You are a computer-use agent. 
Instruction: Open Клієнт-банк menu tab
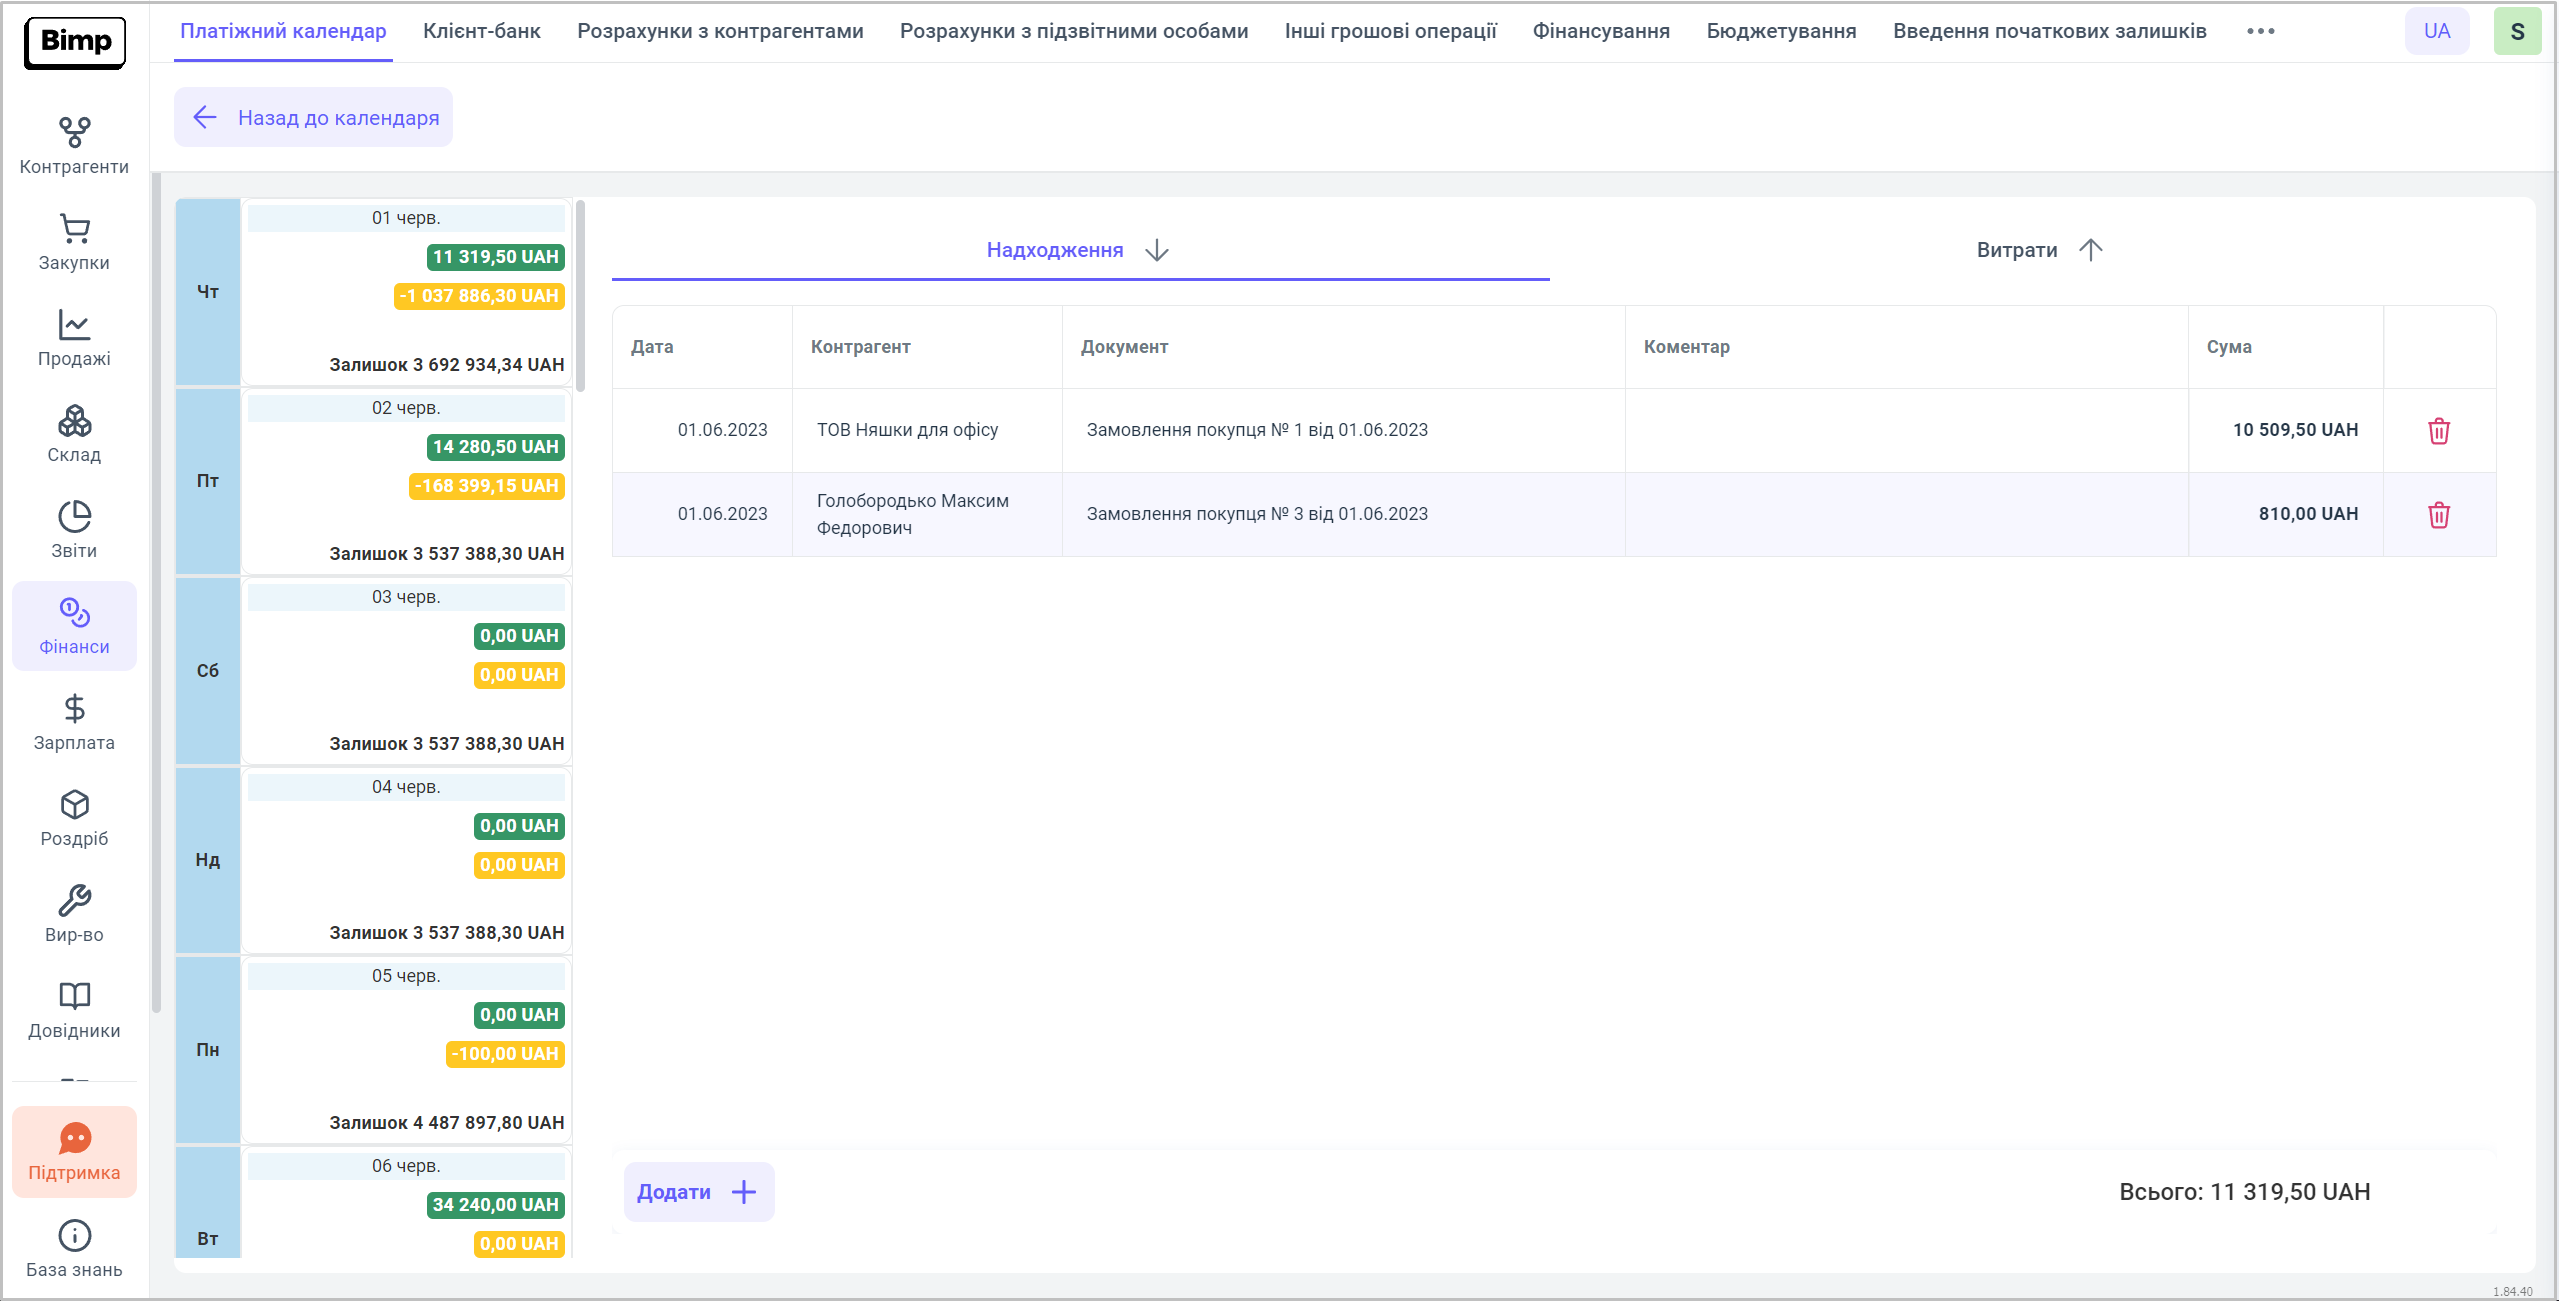pyautogui.click(x=481, y=31)
